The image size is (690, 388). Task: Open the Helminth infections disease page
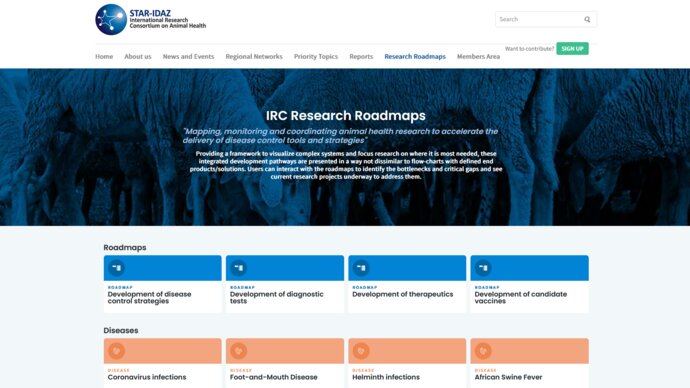pyautogui.click(x=407, y=363)
